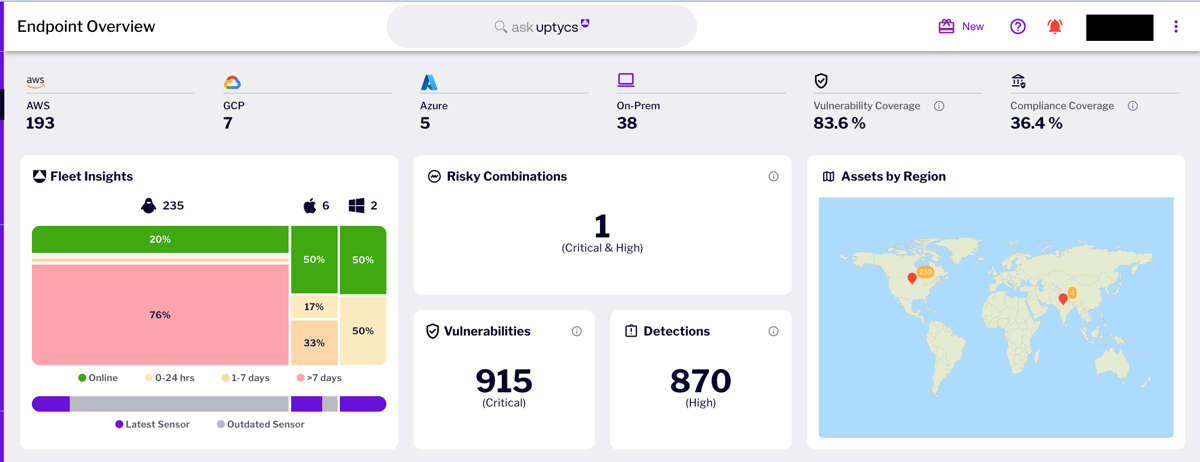Open the 915 critical vulnerabilities count
The image size is (1200, 462).
504,381
